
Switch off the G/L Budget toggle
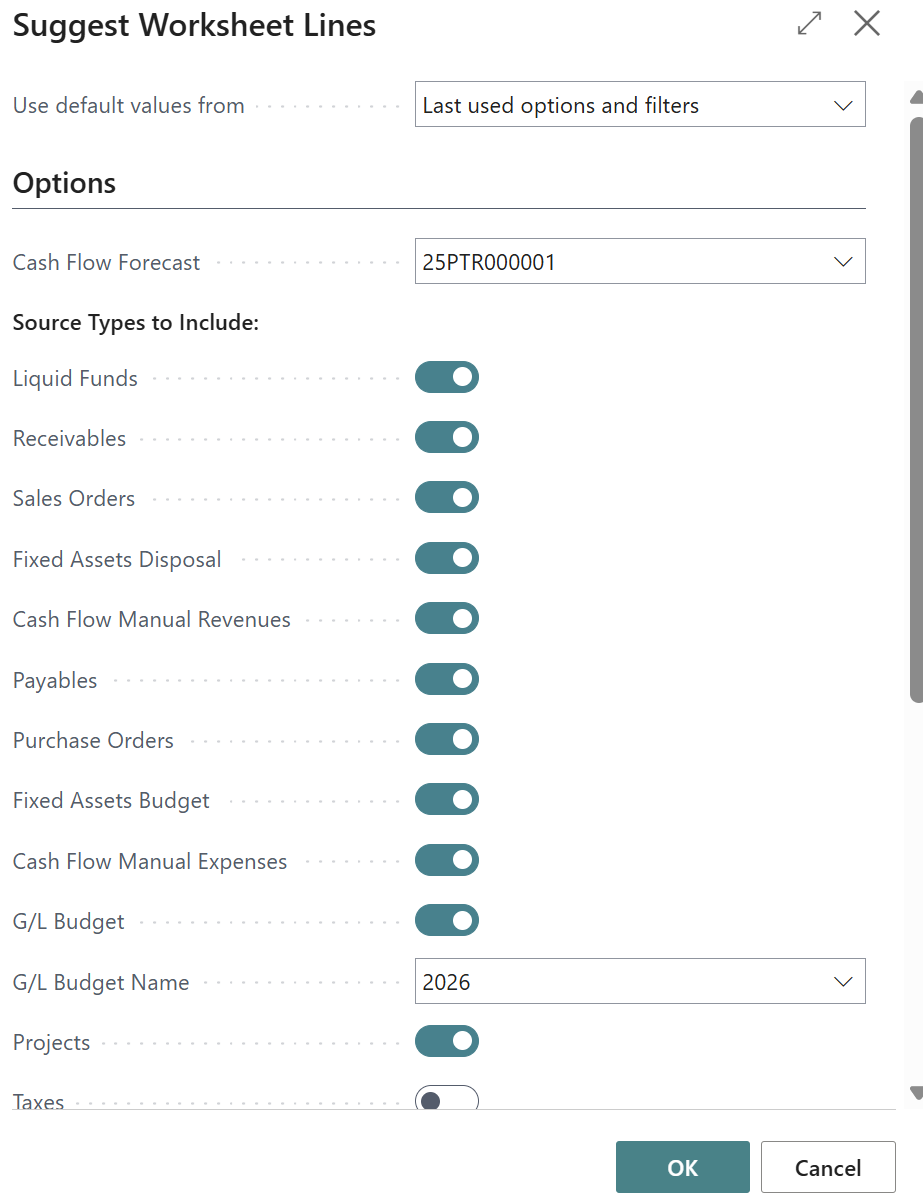447,921
